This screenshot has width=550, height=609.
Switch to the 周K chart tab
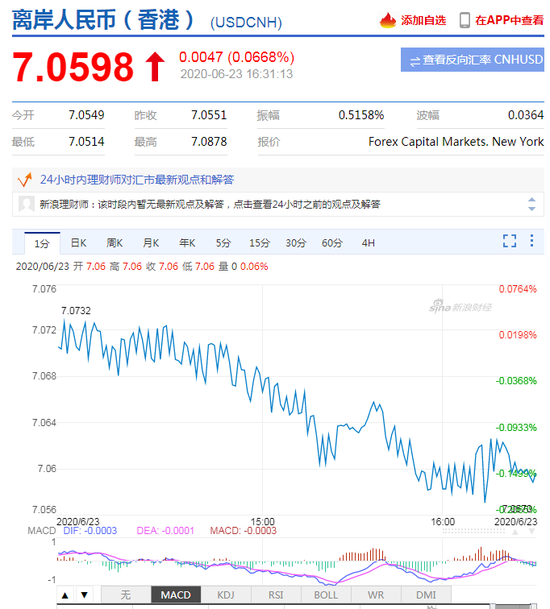tap(115, 243)
